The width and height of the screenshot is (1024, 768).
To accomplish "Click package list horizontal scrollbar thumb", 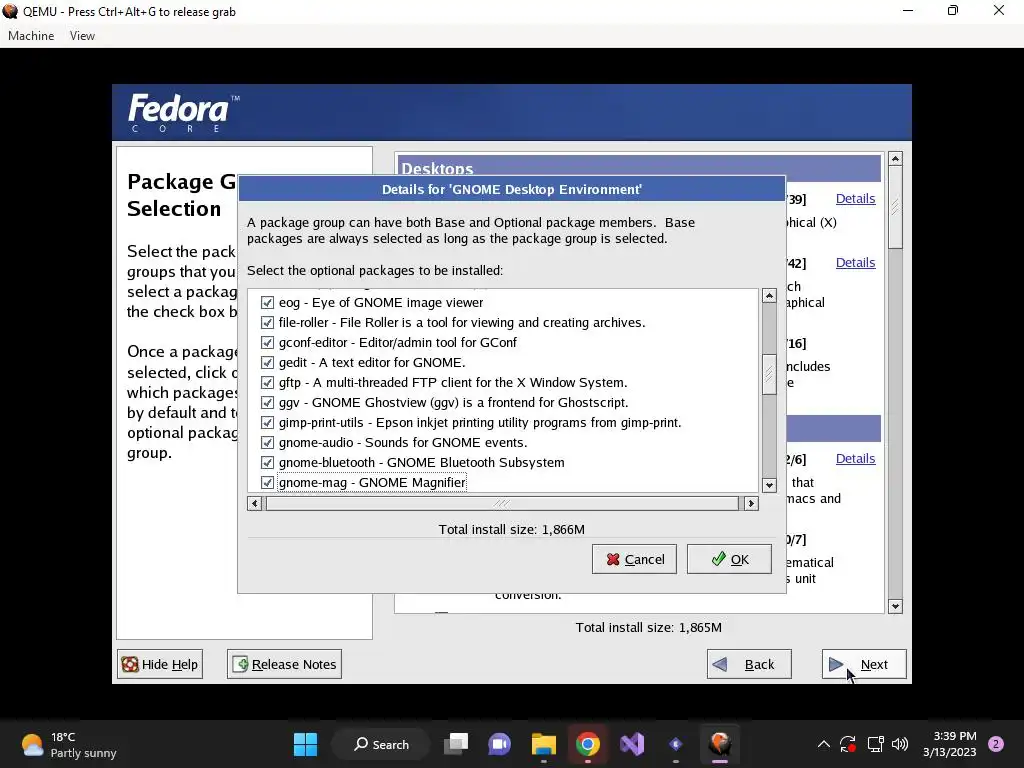I will 502,504.
